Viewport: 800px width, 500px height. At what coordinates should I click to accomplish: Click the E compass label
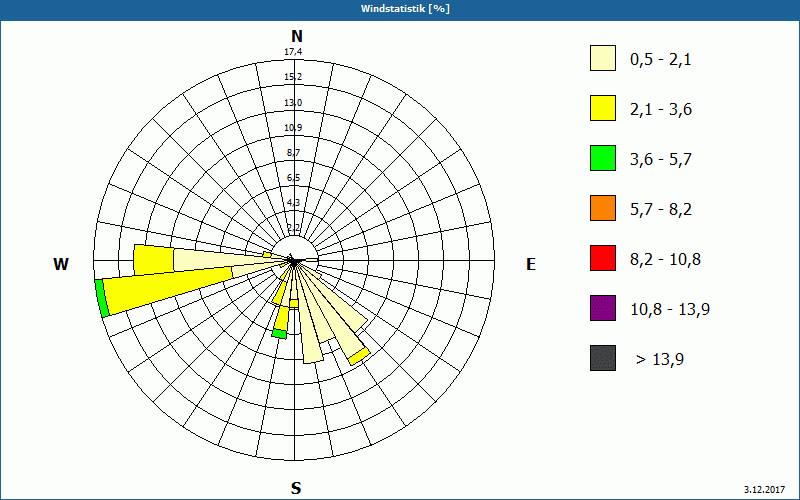[x=531, y=264]
